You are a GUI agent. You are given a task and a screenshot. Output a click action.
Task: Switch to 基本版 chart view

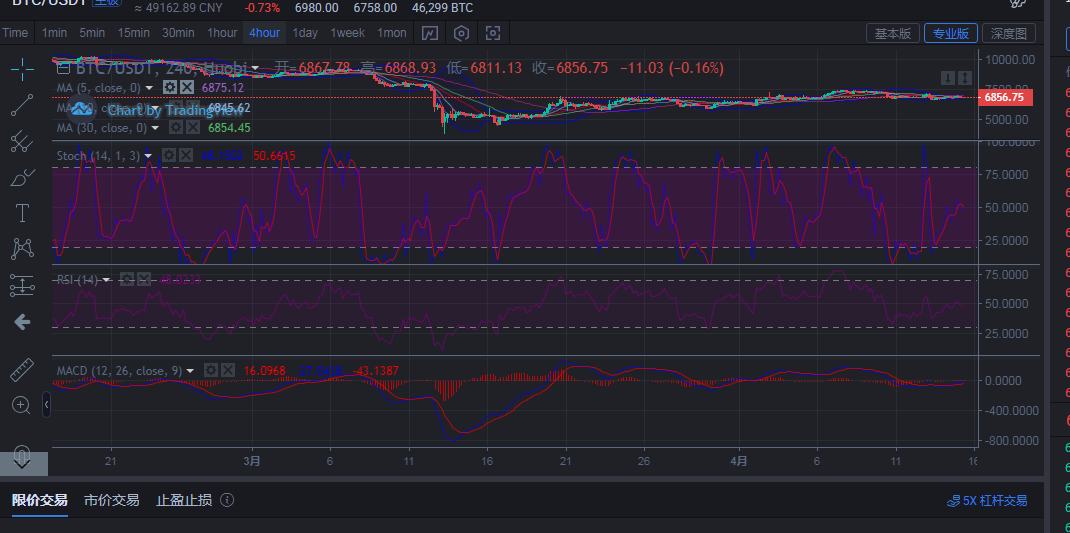892,33
